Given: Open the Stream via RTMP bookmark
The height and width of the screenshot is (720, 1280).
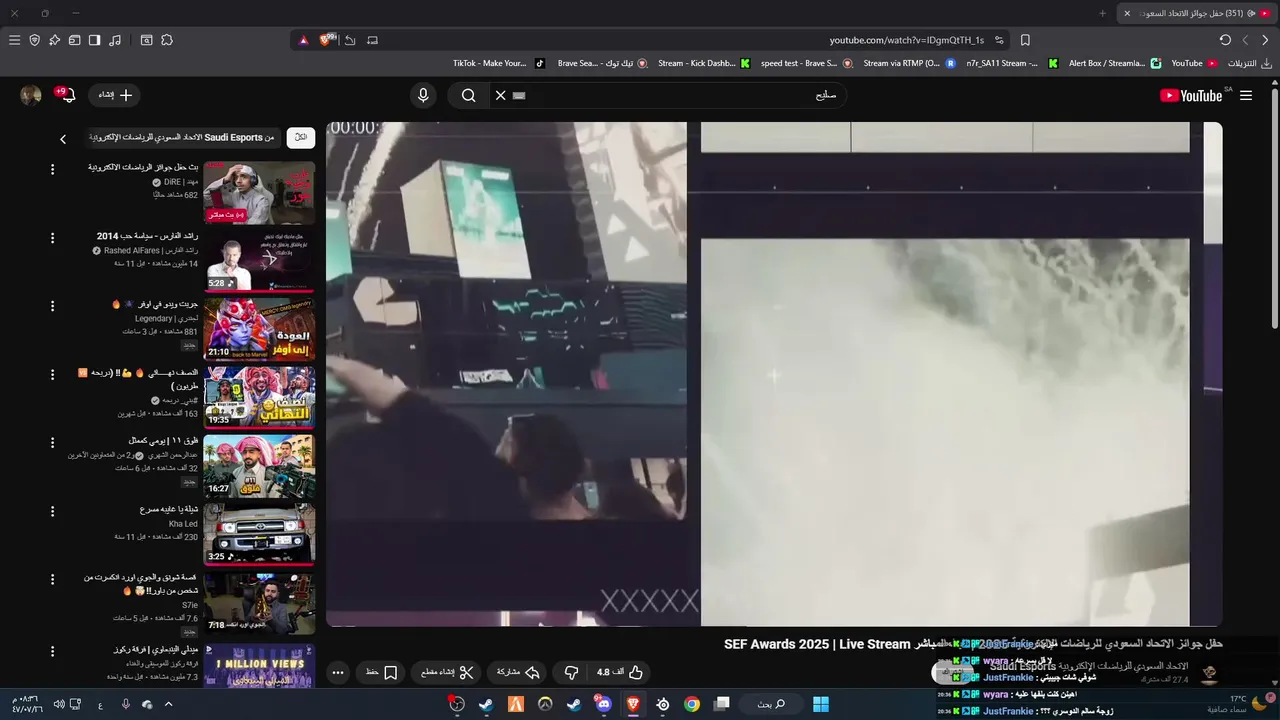Looking at the screenshot, I should click(x=909, y=63).
